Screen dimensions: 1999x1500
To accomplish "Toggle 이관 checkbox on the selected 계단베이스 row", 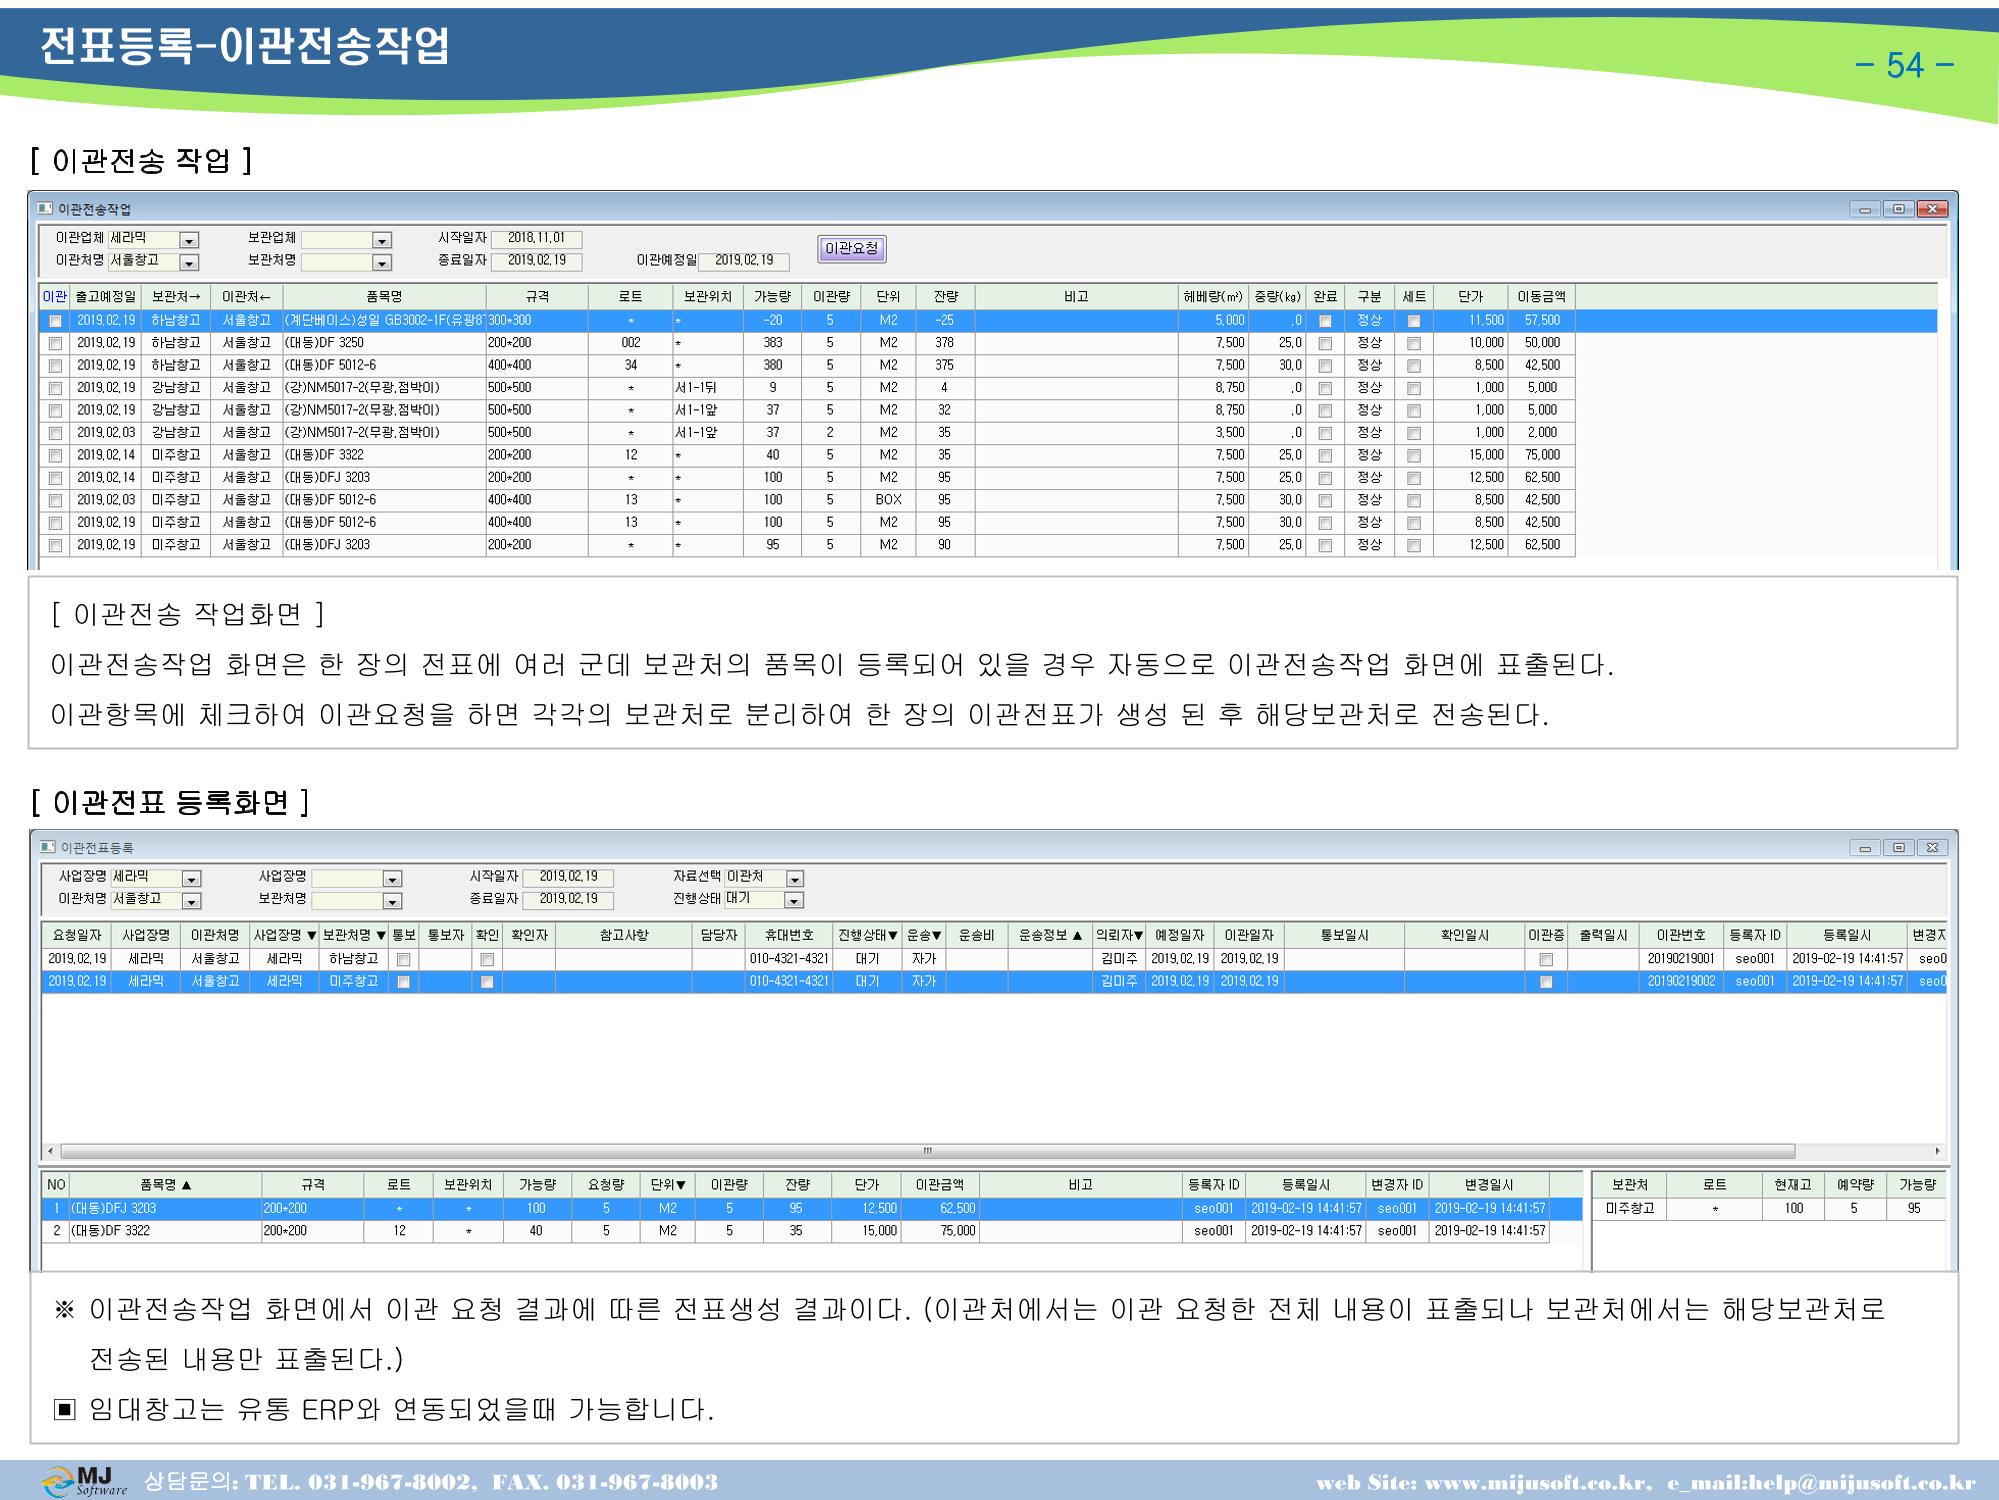I will [x=55, y=321].
